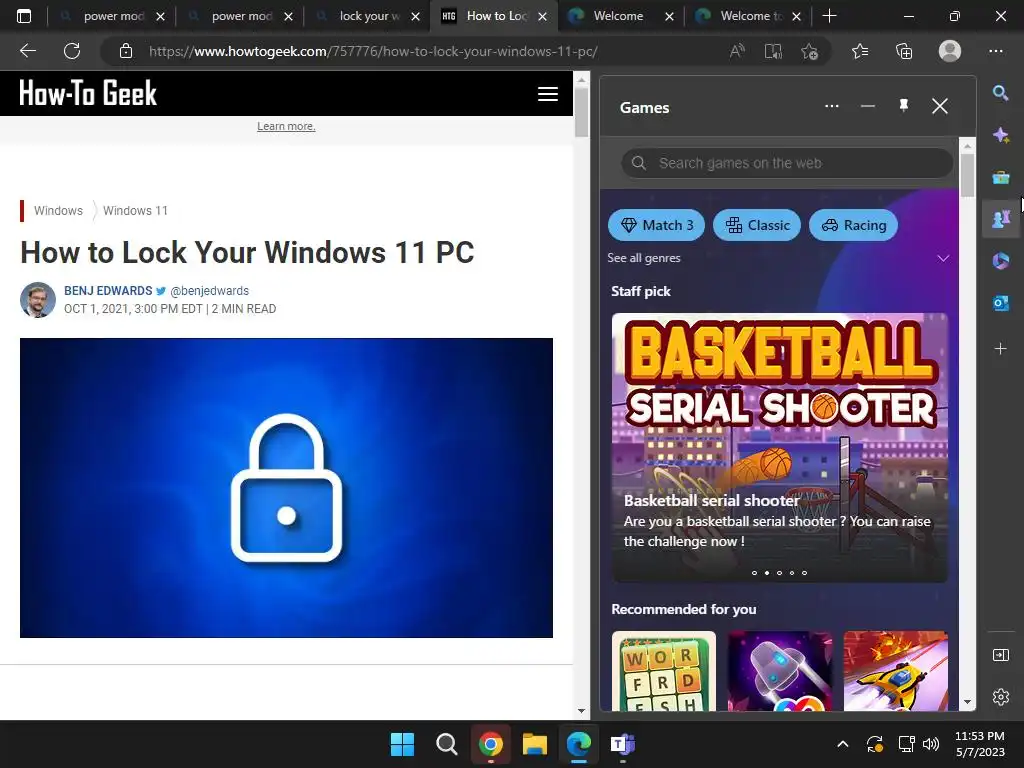Open the Favorites list

860,51
